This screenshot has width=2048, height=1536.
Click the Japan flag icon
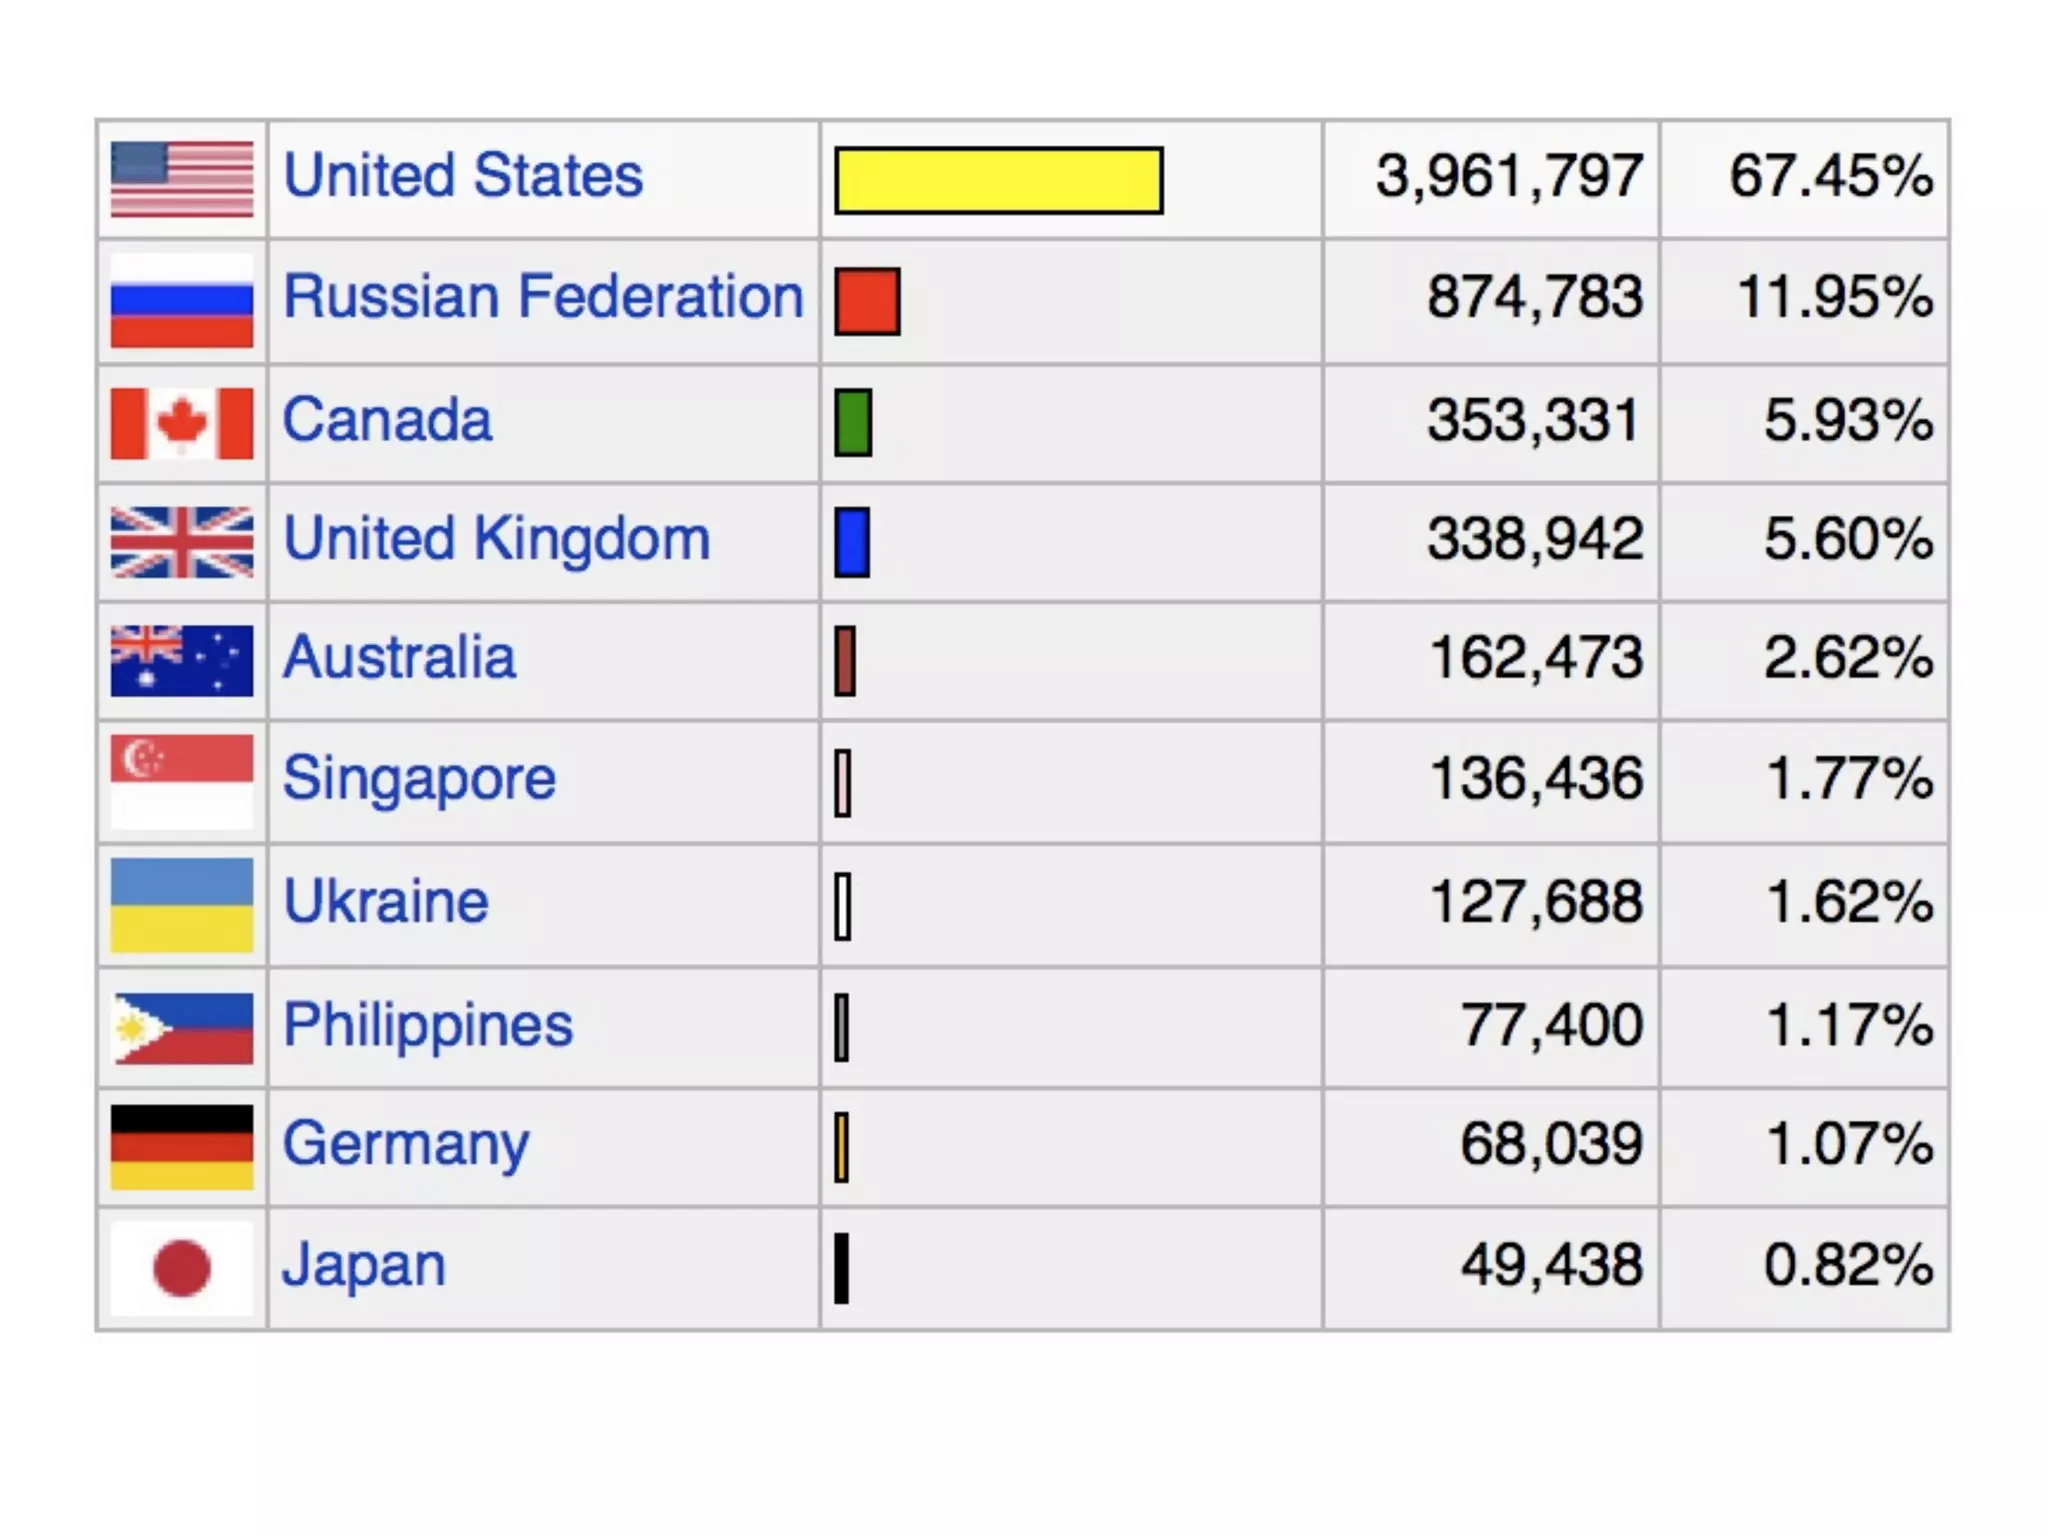pyautogui.click(x=181, y=1268)
